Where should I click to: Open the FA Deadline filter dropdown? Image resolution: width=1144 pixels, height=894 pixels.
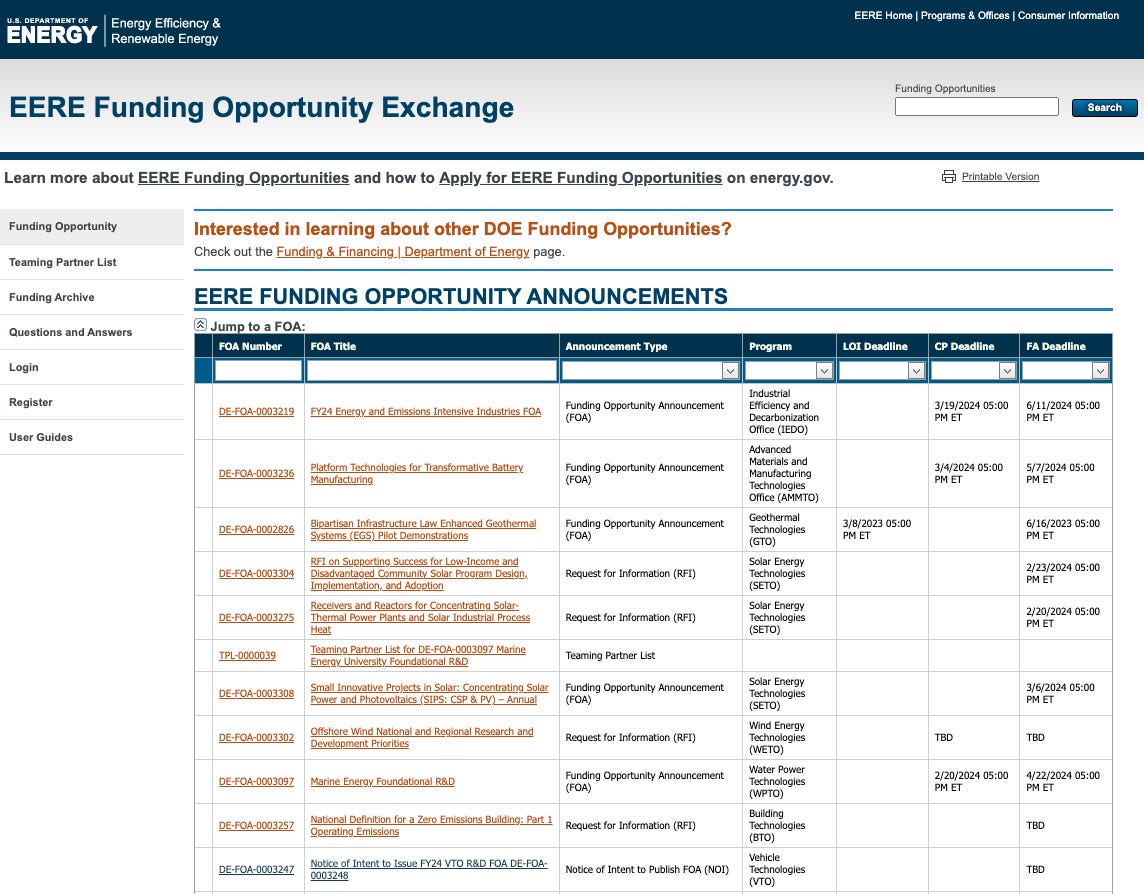click(x=1100, y=371)
